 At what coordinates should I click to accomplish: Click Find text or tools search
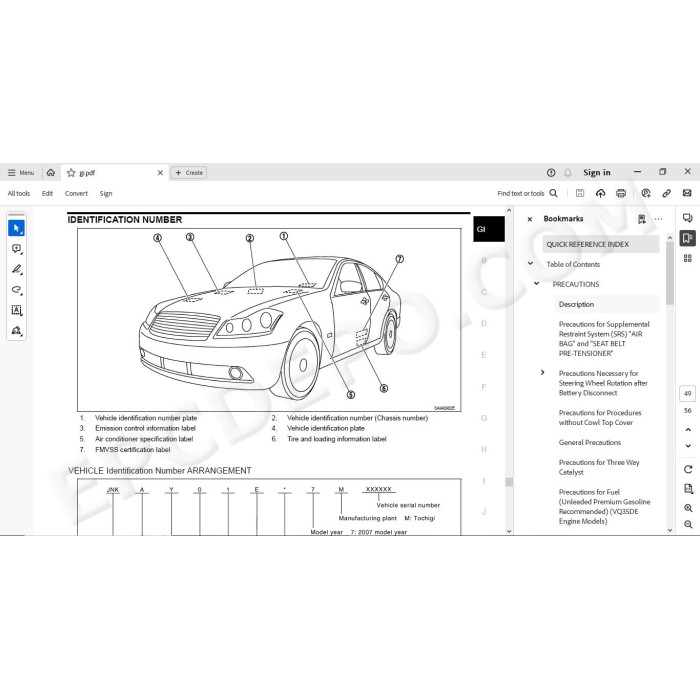[x=527, y=193]
